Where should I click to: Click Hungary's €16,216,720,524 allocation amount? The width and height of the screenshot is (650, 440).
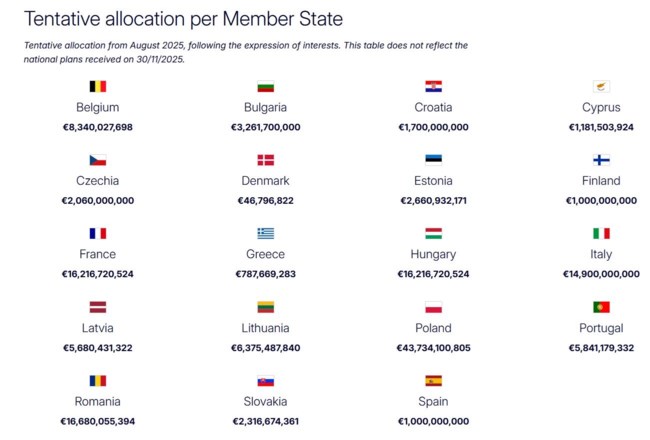(x=433, y=274)
